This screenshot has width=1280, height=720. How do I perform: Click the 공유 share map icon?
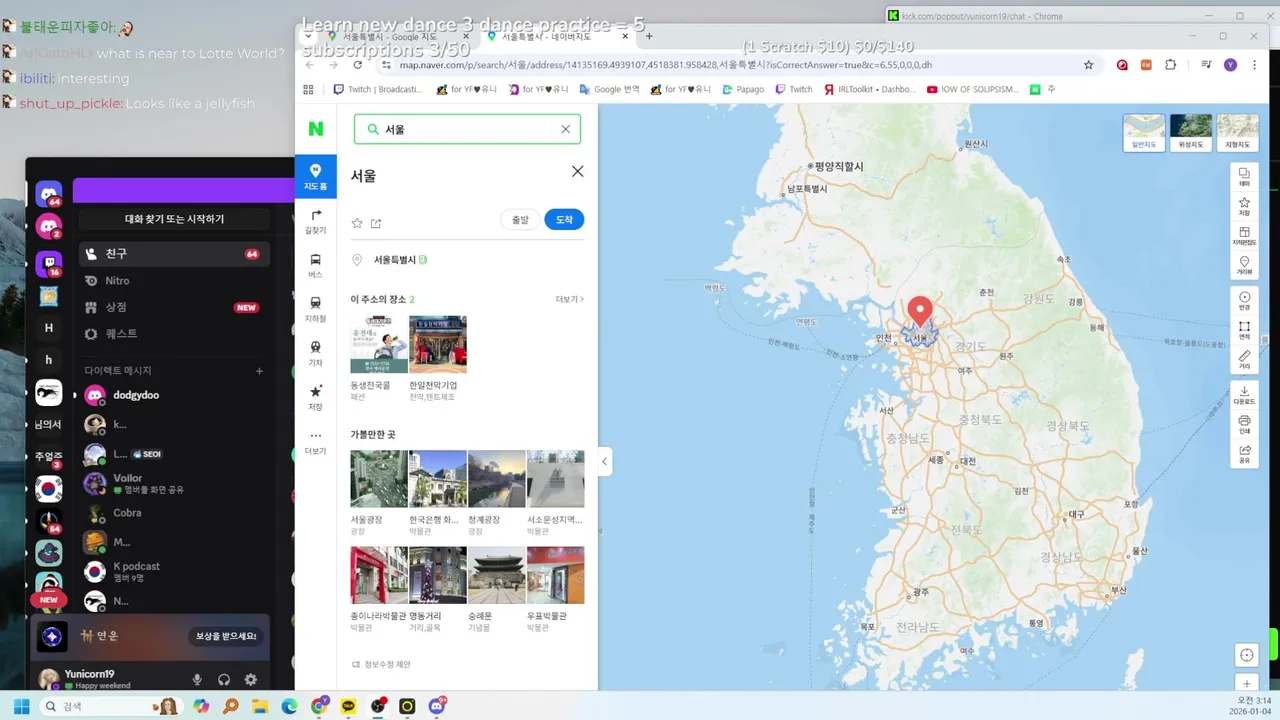1244,454
